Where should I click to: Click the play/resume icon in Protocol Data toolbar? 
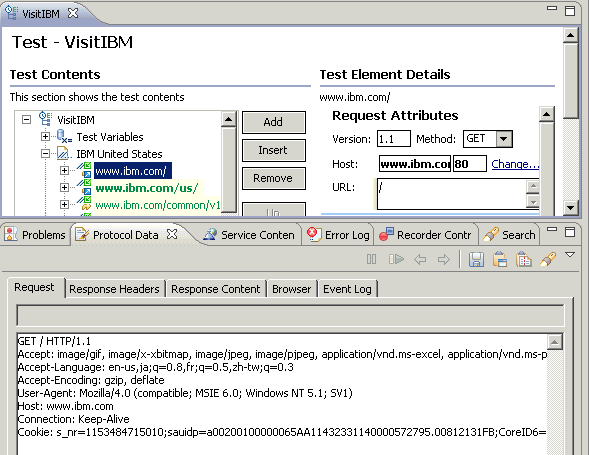tap(396, 259)
